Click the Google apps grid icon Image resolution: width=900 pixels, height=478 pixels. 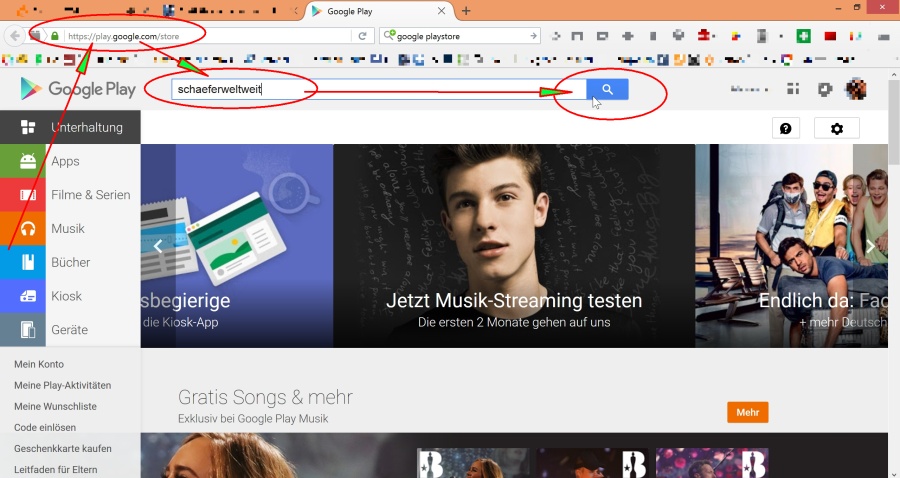point(794,89)
